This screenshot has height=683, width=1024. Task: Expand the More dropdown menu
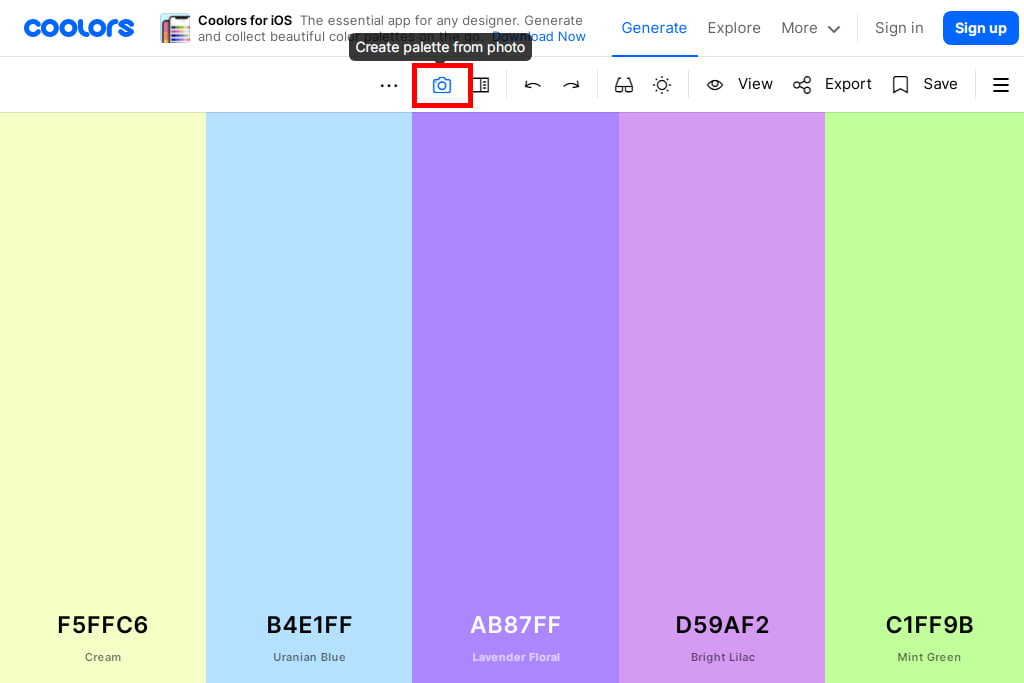pos(810,28)
